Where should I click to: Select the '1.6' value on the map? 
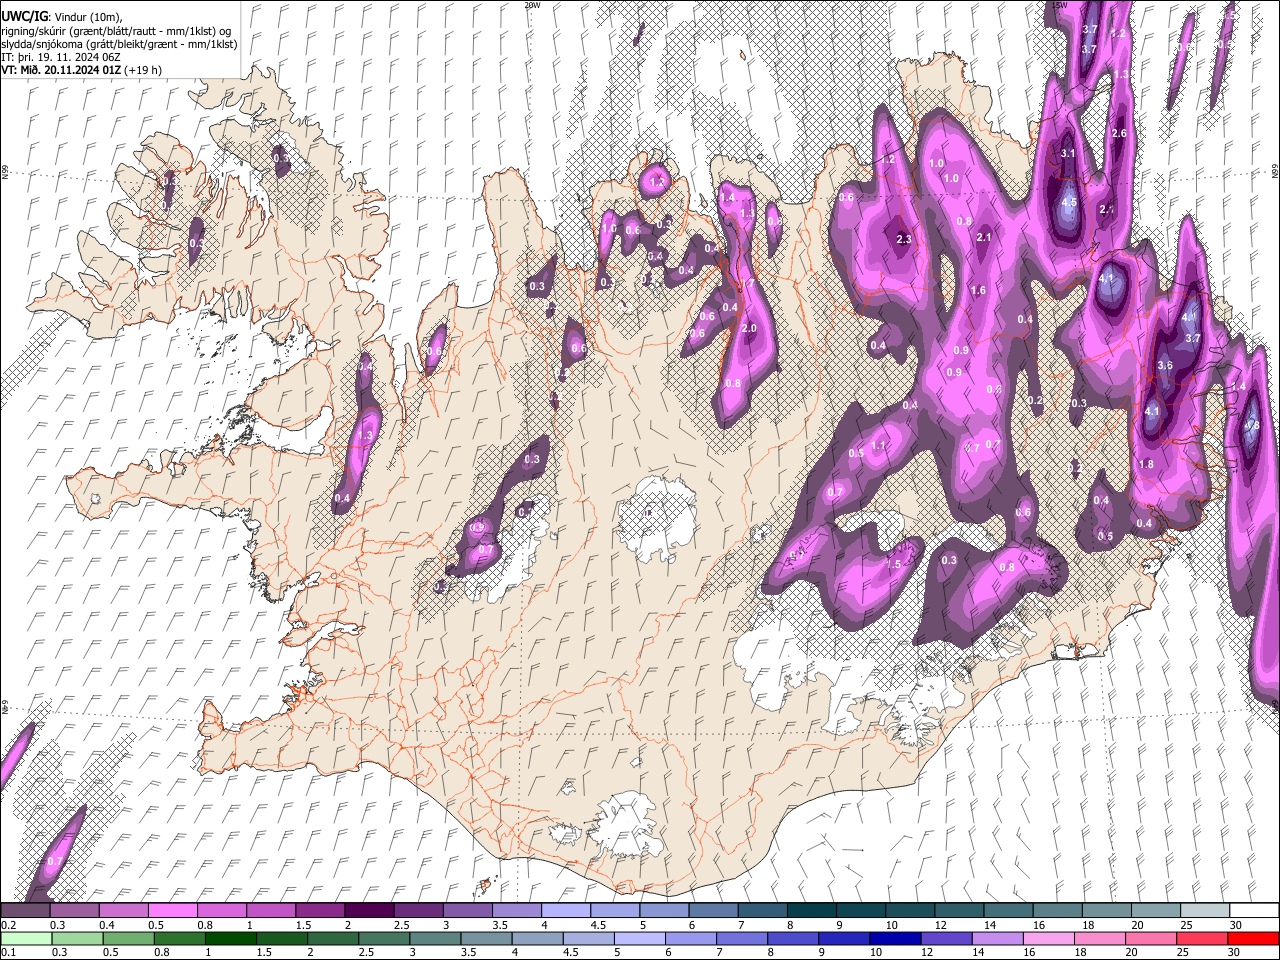coord(978,290)
